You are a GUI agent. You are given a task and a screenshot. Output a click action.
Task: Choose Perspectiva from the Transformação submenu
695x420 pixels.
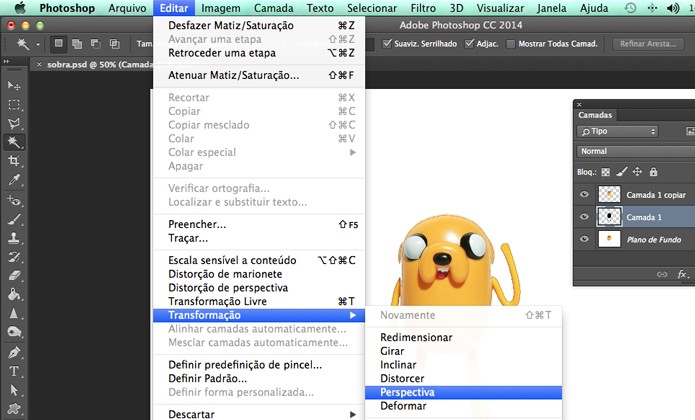click(463, 392)
